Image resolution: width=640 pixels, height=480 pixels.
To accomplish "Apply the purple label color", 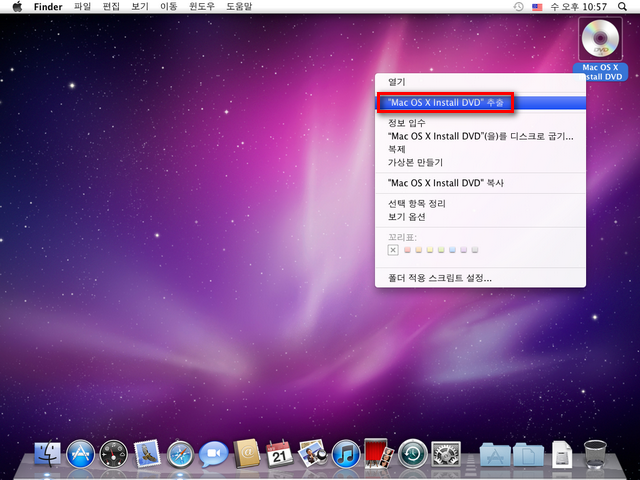I will tap(463, 249).
